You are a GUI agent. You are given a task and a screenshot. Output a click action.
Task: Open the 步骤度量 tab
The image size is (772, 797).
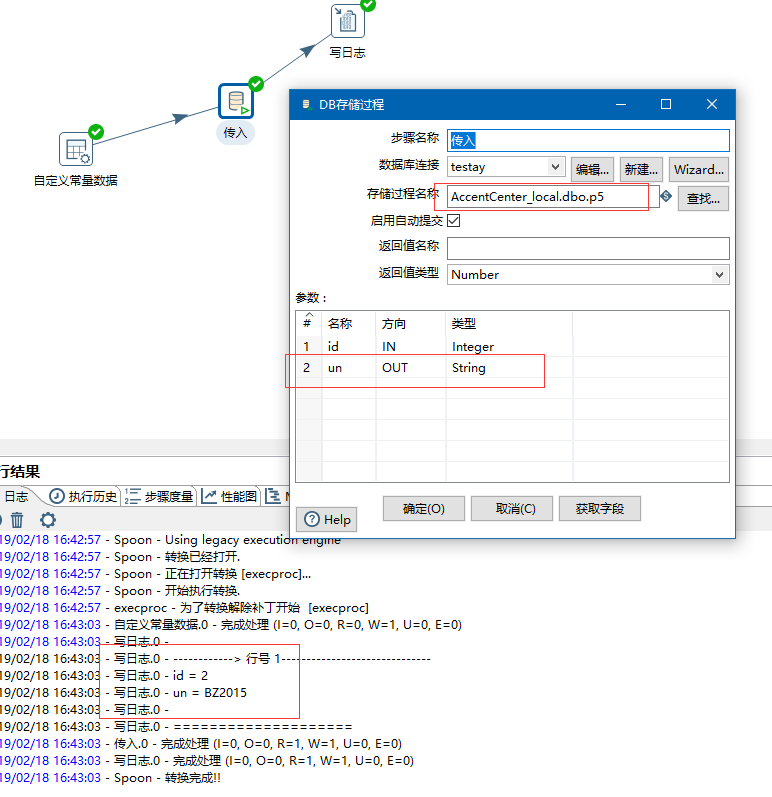pyautogui.click(x=159, y=496)
